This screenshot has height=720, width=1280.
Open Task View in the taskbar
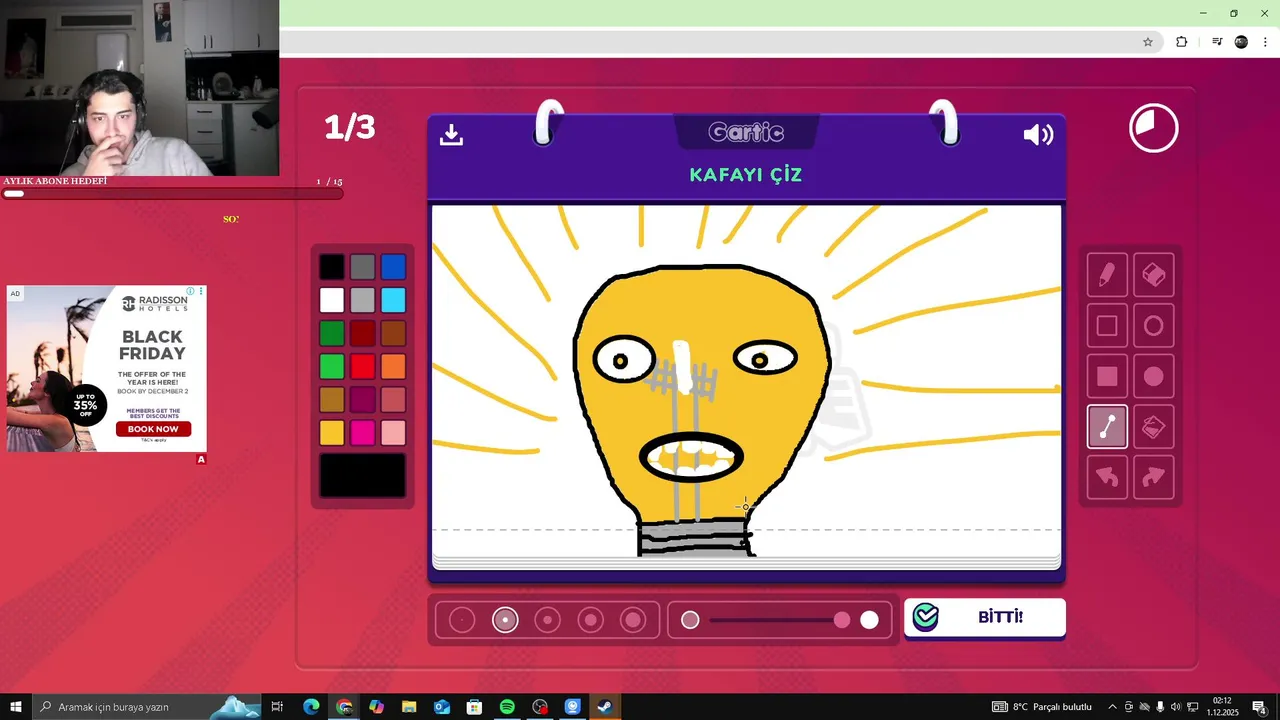click(x=277, y=707)
